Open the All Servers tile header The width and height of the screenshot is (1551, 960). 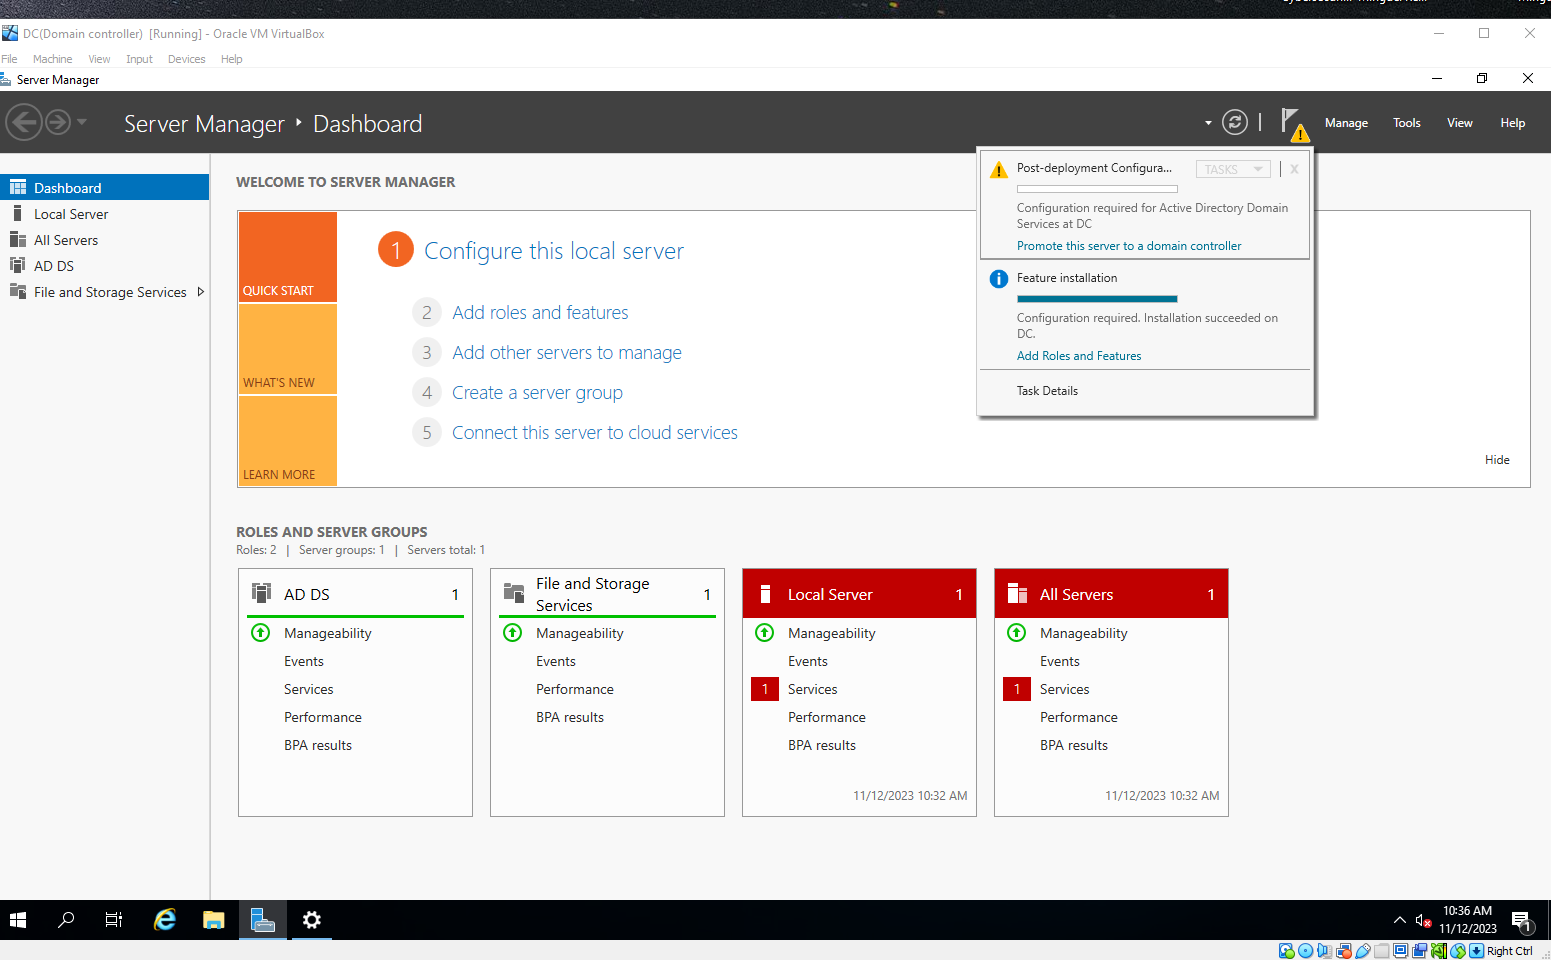(1111, 594)
